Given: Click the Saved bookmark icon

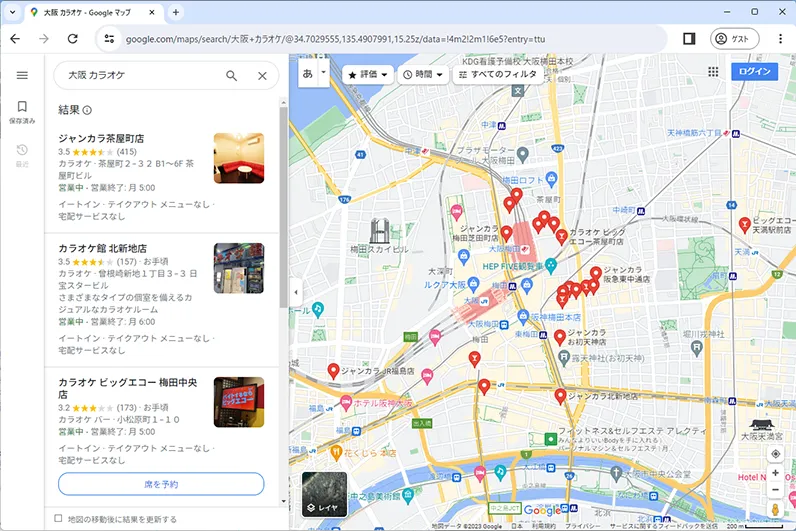Looking at the screenshot, I should [22, 107].
